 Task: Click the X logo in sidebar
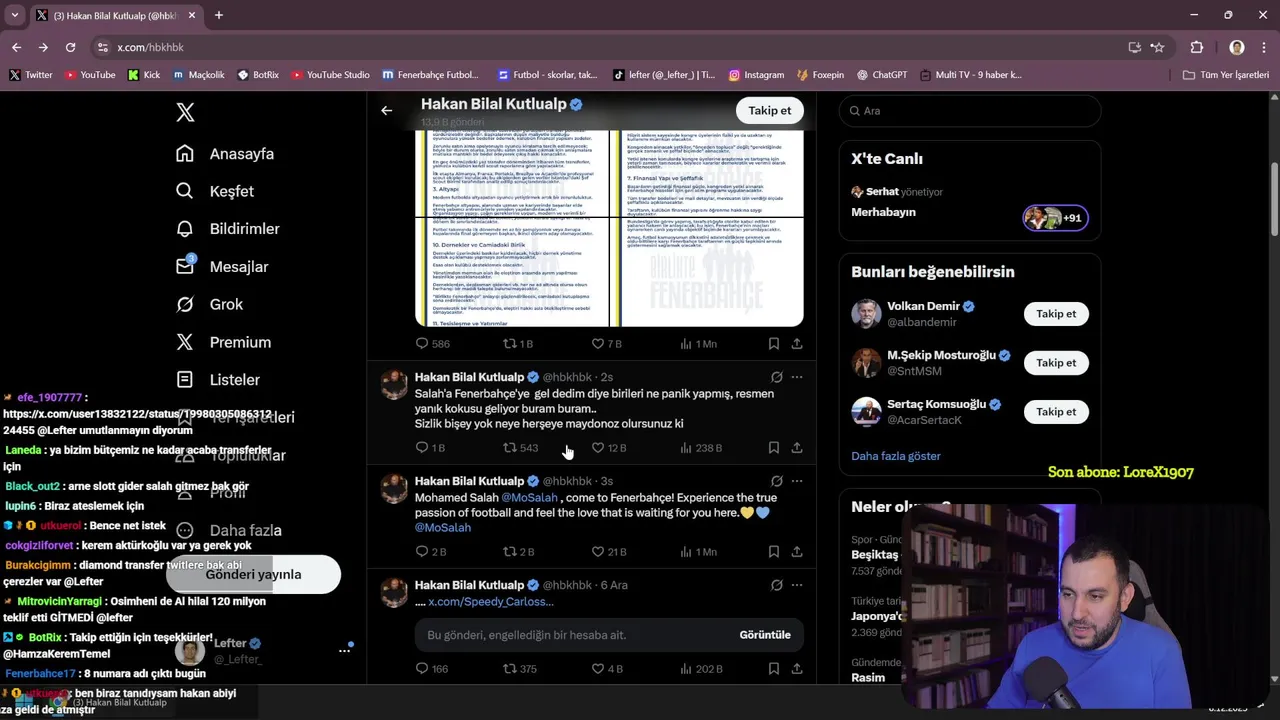[185, 112]
